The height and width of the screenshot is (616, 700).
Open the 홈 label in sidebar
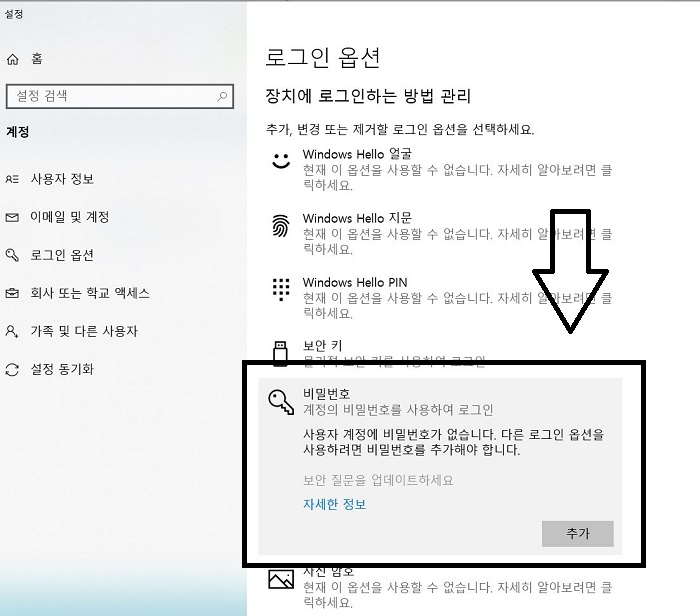pyautogui.click(x=37, y=58)
